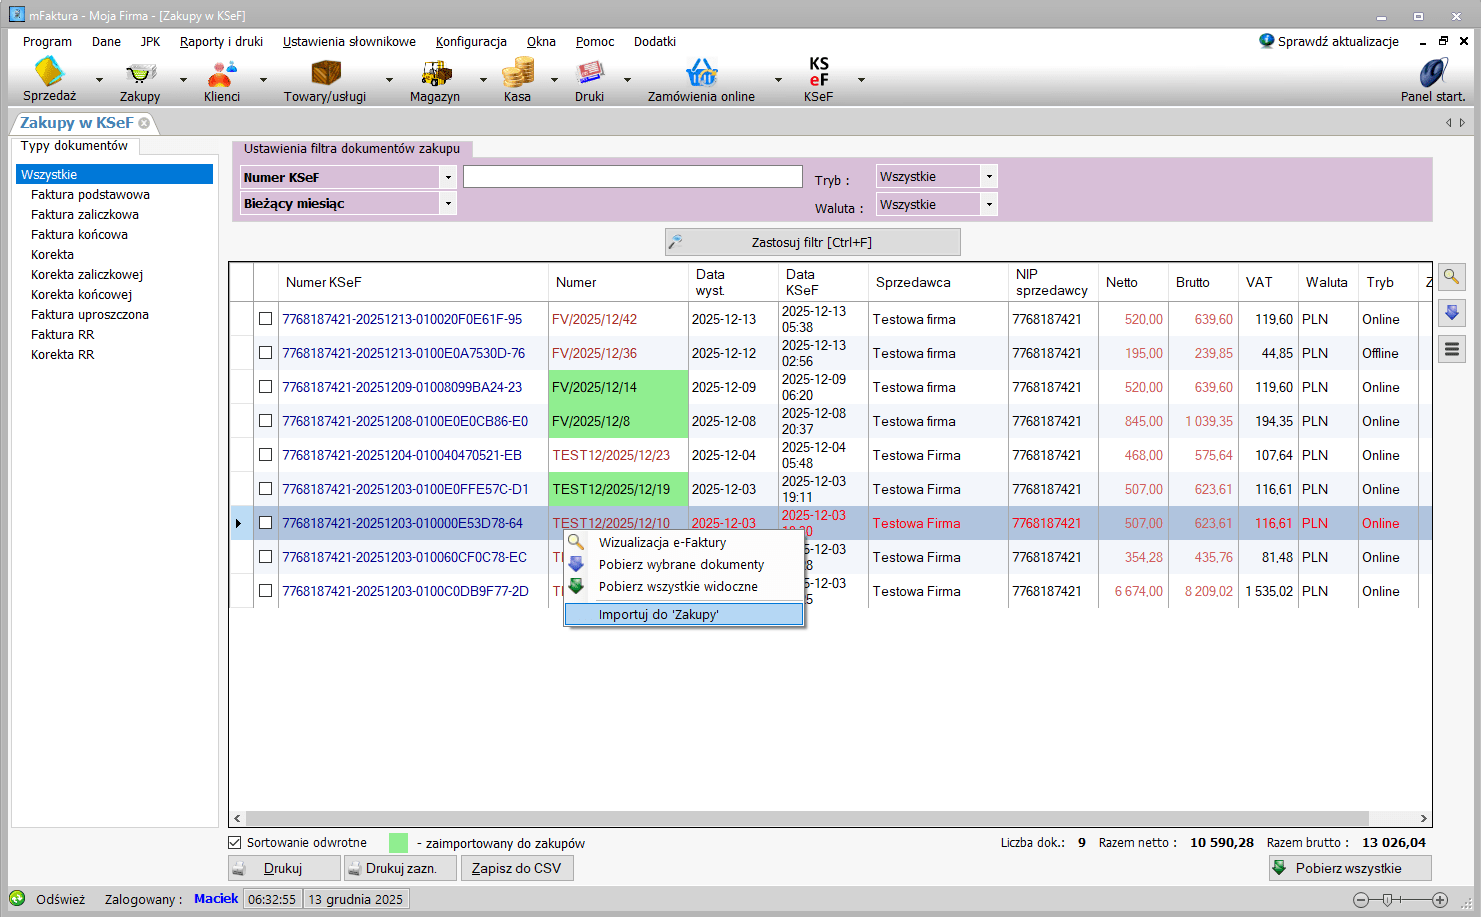The image size is (1481, 917).
Task: Open the Waluta dropdown
Action: click(989, 205)
